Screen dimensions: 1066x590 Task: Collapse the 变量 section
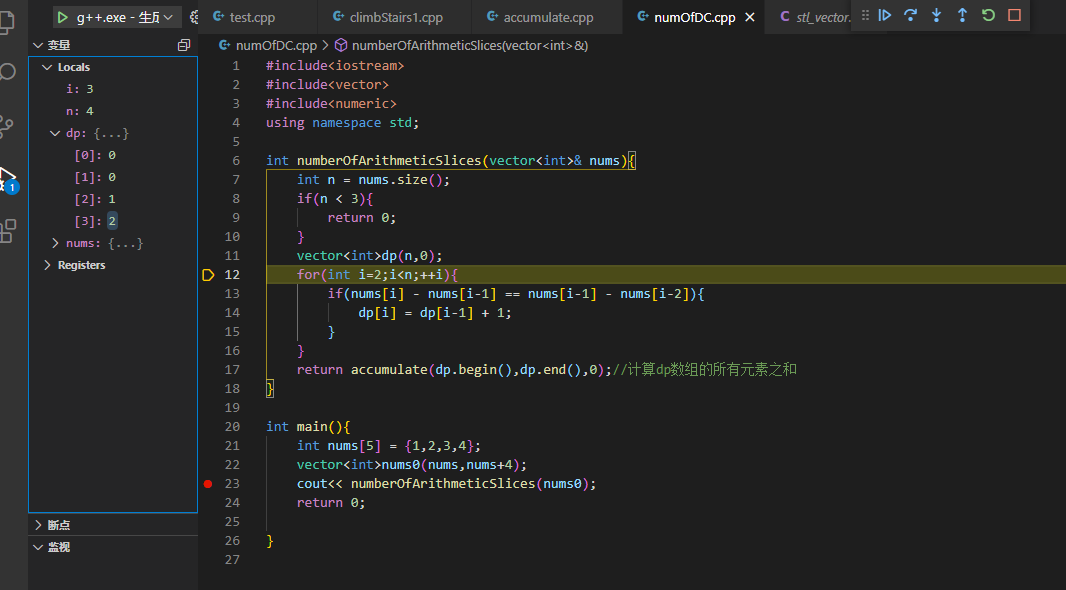pyautogui.click(x=38, y=45)
